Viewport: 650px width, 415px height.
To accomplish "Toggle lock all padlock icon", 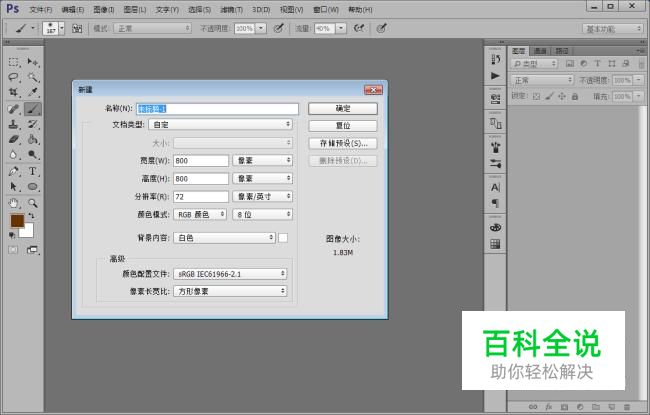I will click(575, 97).
